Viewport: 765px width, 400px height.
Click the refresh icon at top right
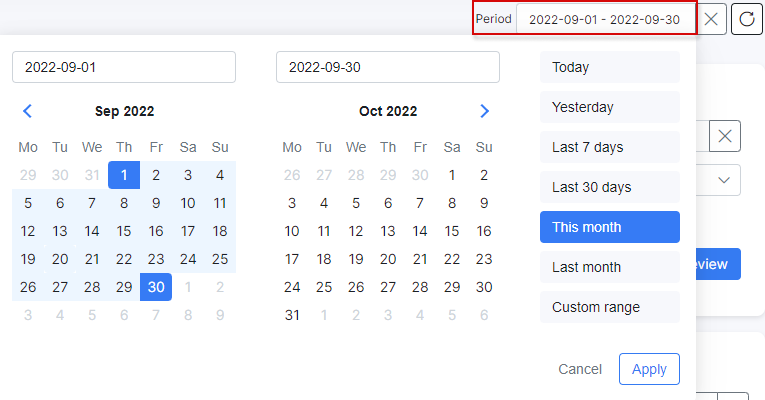tap(746, 19)
